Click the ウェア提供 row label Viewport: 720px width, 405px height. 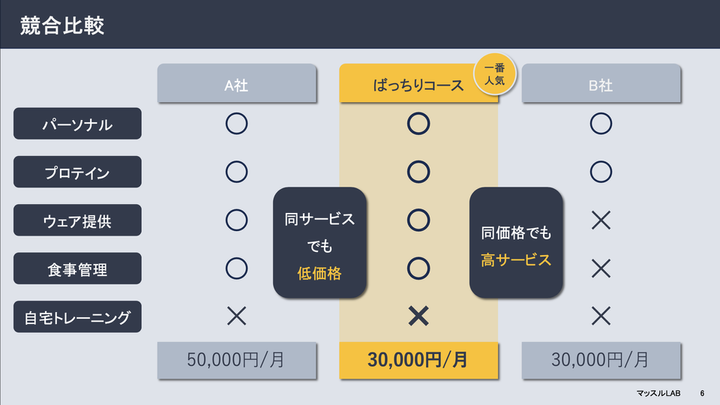[77, 220]
